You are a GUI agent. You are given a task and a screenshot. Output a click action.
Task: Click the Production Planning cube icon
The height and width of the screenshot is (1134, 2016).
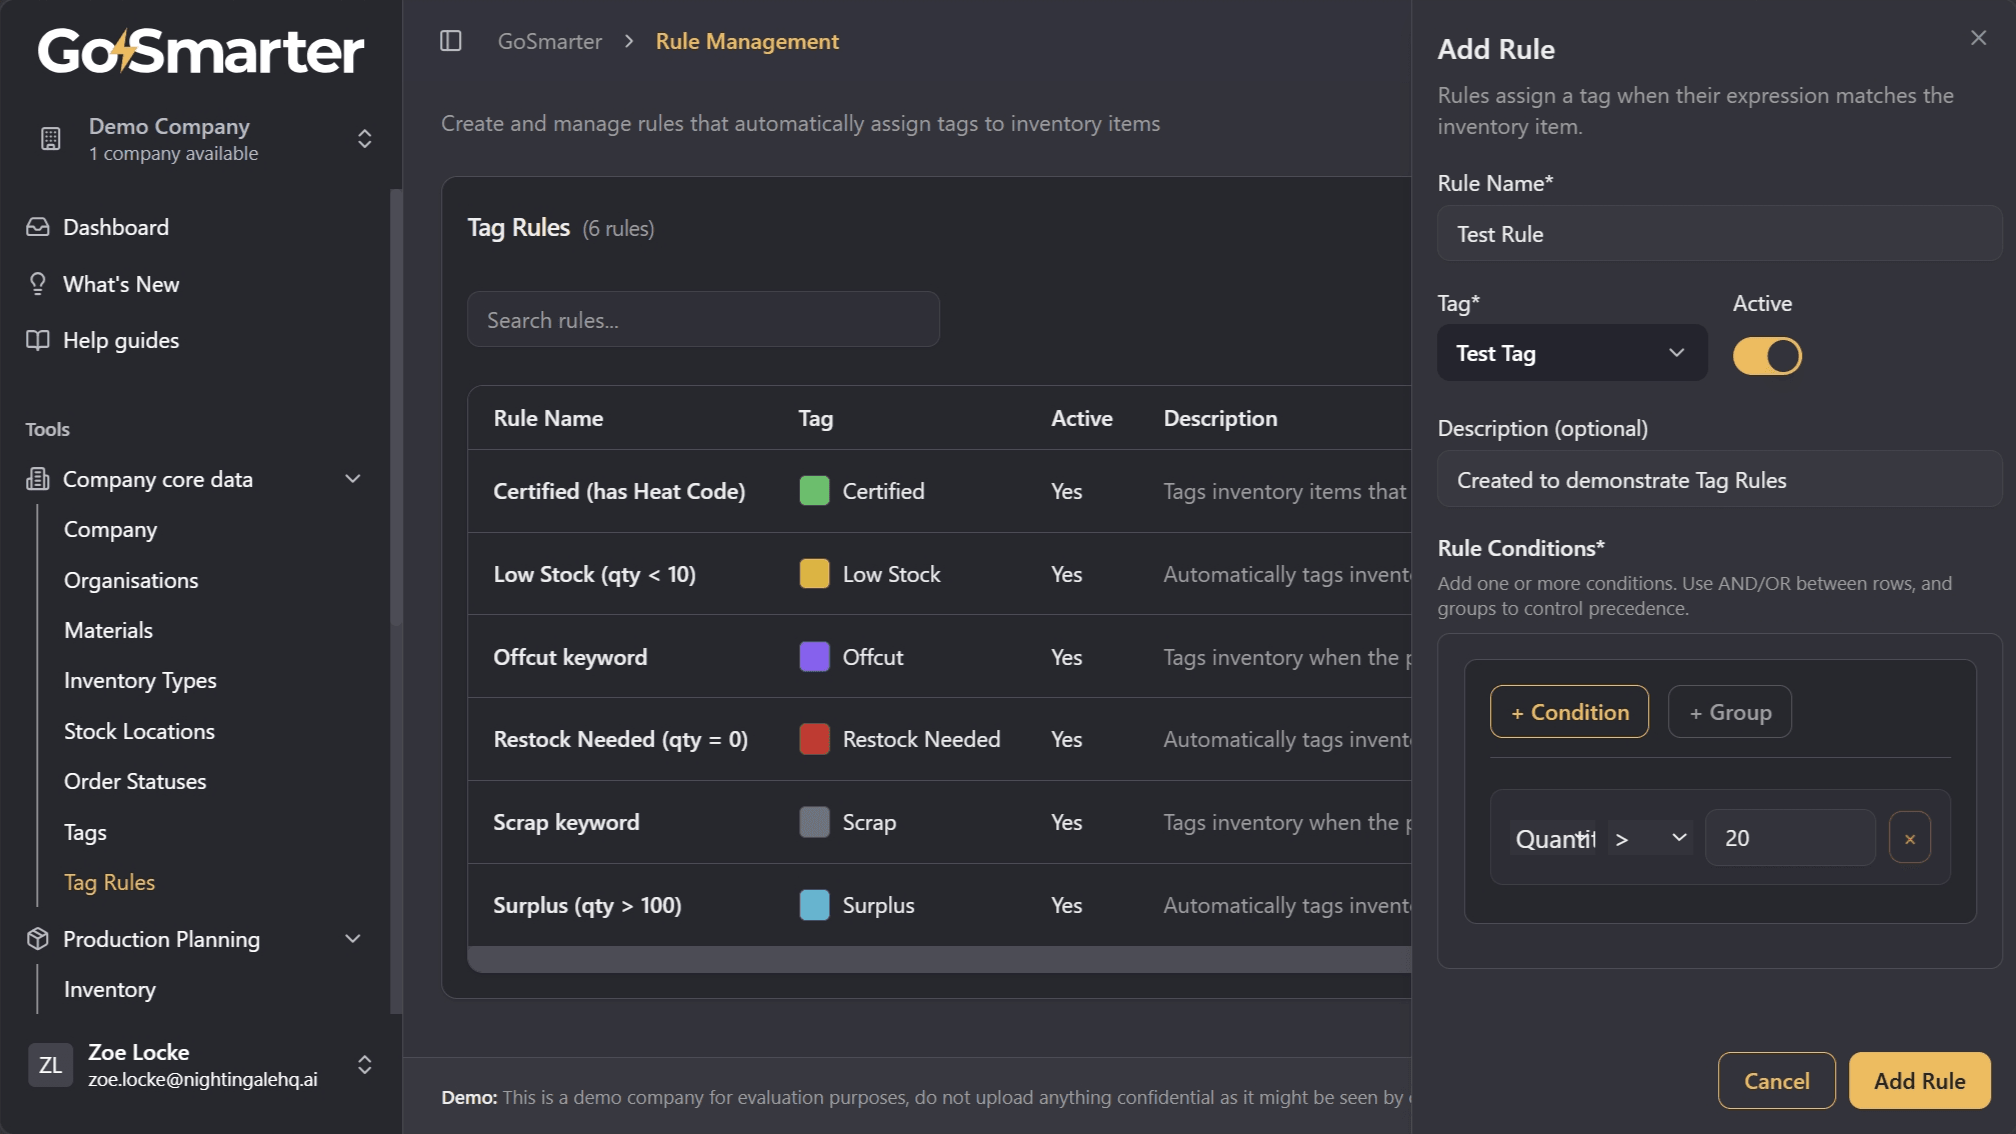(38, 939)
